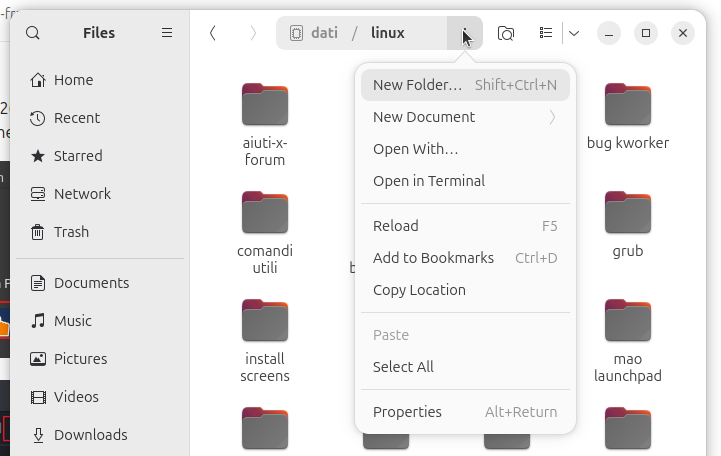721x456 pixels.
Task: Open Properties from the context menu
Action: click(x=407, y=412)
